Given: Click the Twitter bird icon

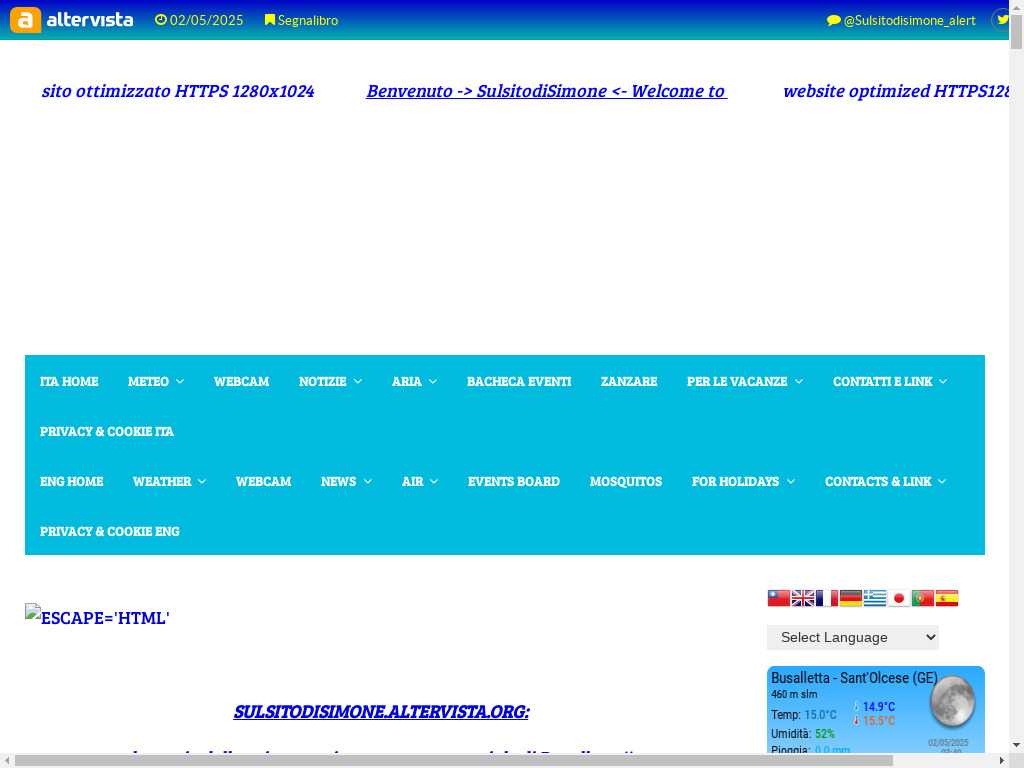Looking at the screenshot, I should click(x=1002, y=20).
